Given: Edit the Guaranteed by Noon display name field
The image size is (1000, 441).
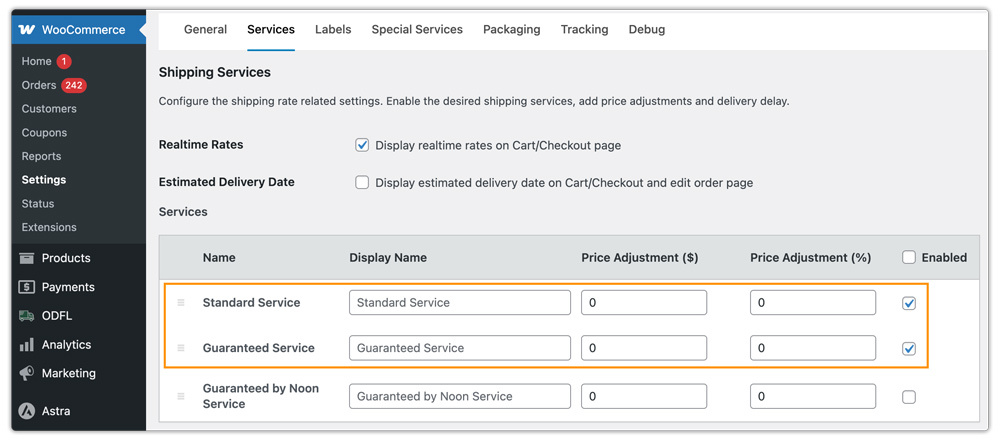Looking at the screenshot, I should [460, 396].
